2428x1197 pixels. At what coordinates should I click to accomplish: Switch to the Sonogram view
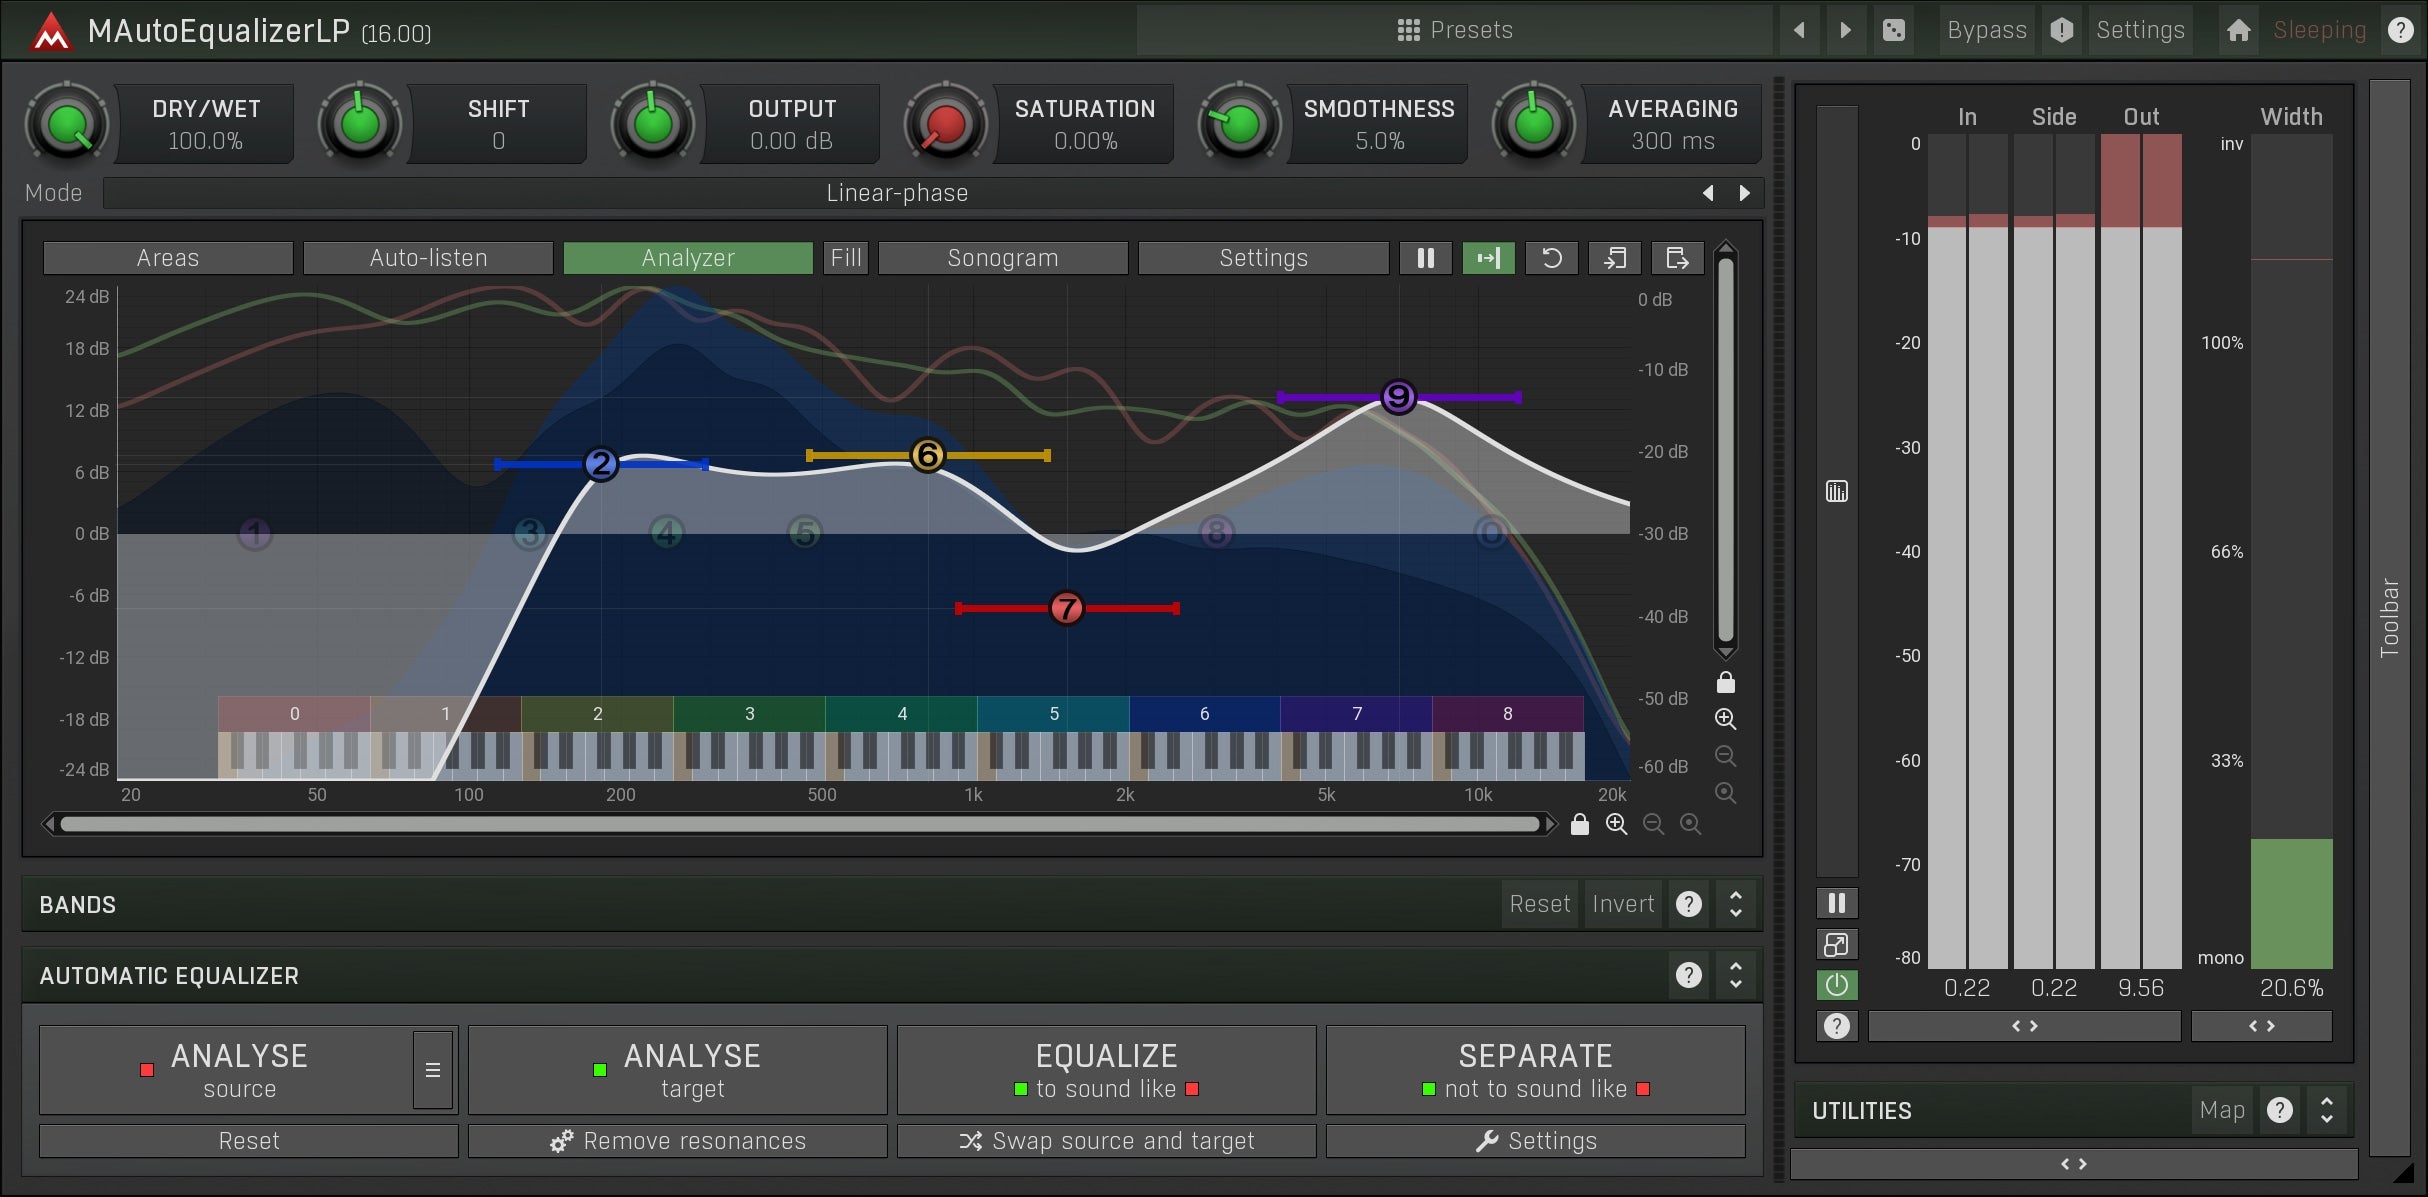click(1001, 258)
